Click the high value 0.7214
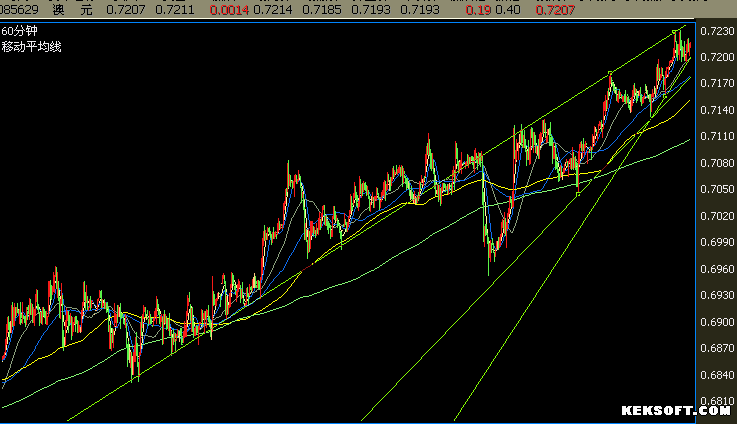 click(x=273, y=10)
